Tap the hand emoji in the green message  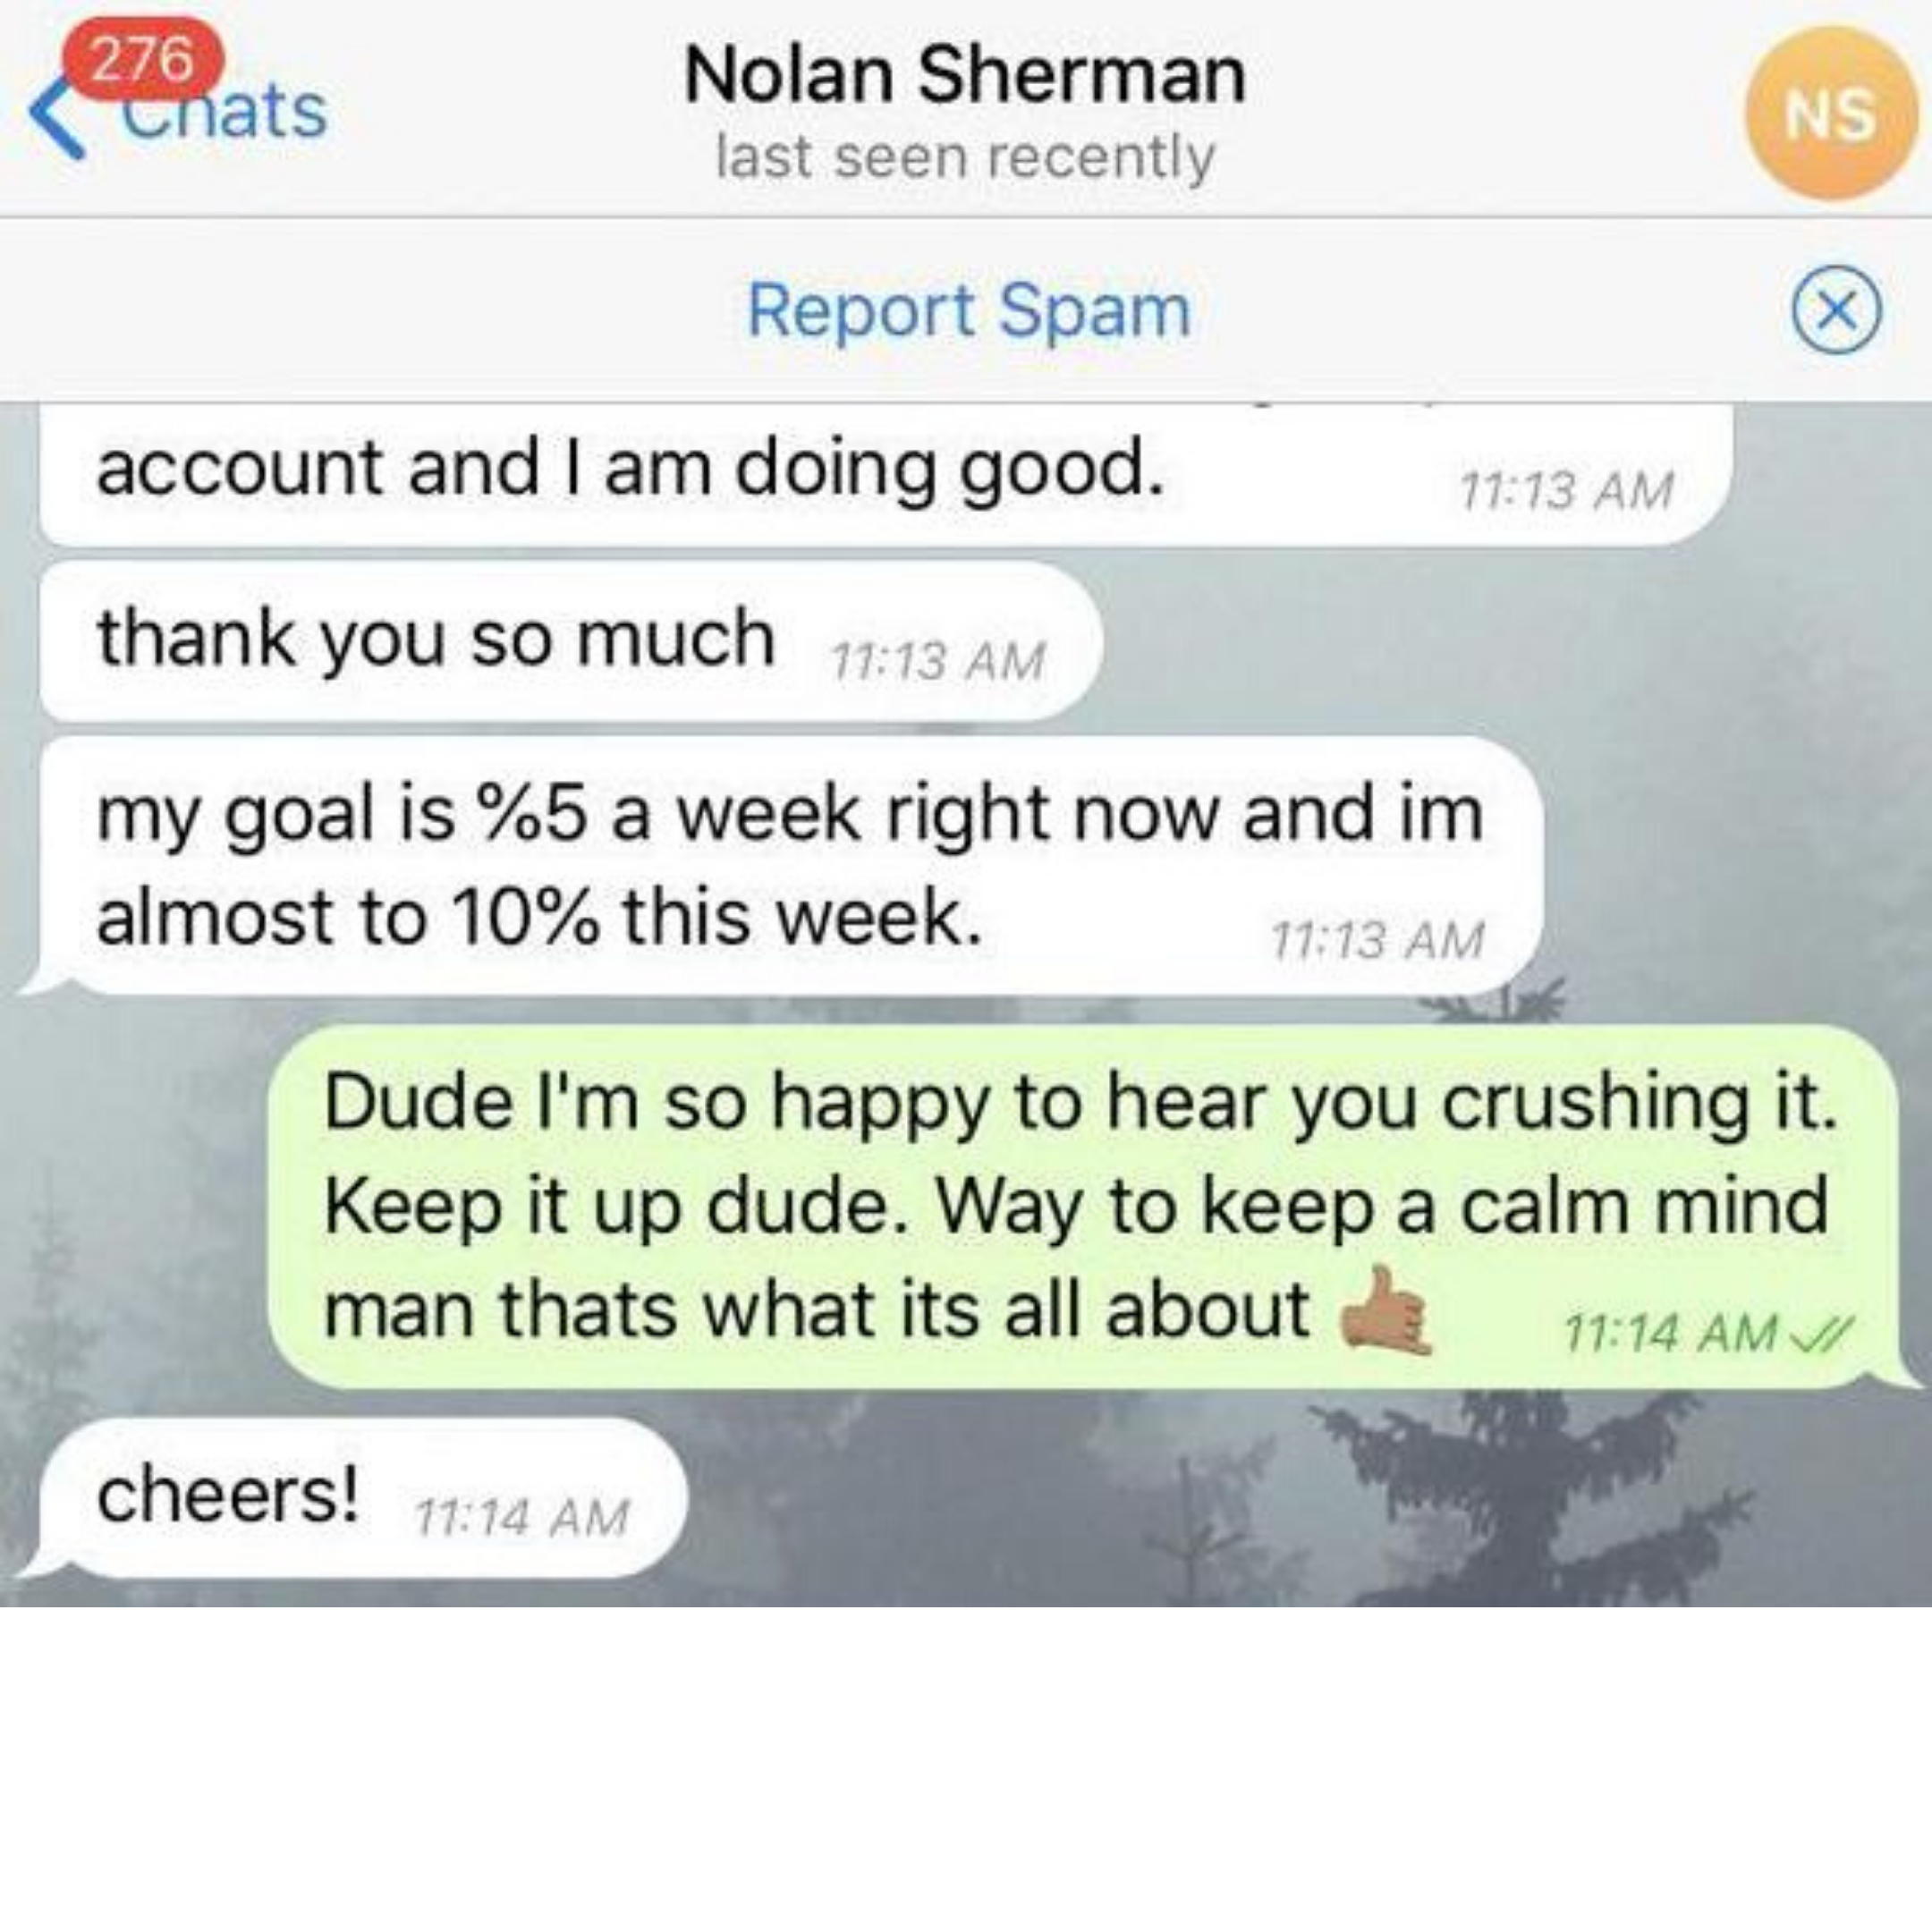tap(1387, 1311)
